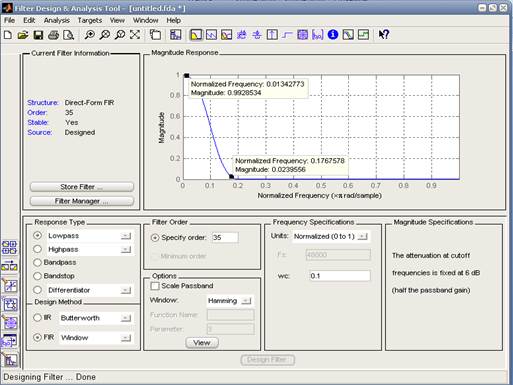Switch design method to IIR
The width and height of the screenshot is (513, 385).
point(38,318)
